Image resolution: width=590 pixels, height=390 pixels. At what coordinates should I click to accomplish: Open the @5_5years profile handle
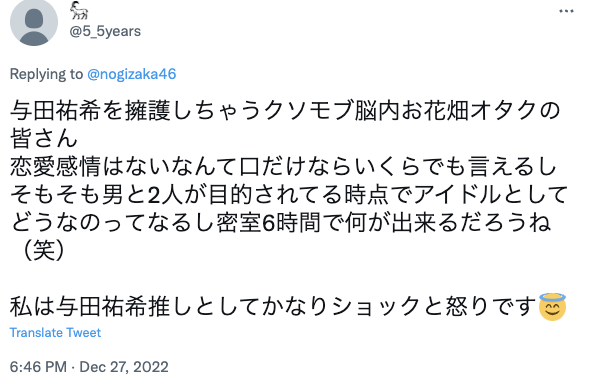[105, 31]
